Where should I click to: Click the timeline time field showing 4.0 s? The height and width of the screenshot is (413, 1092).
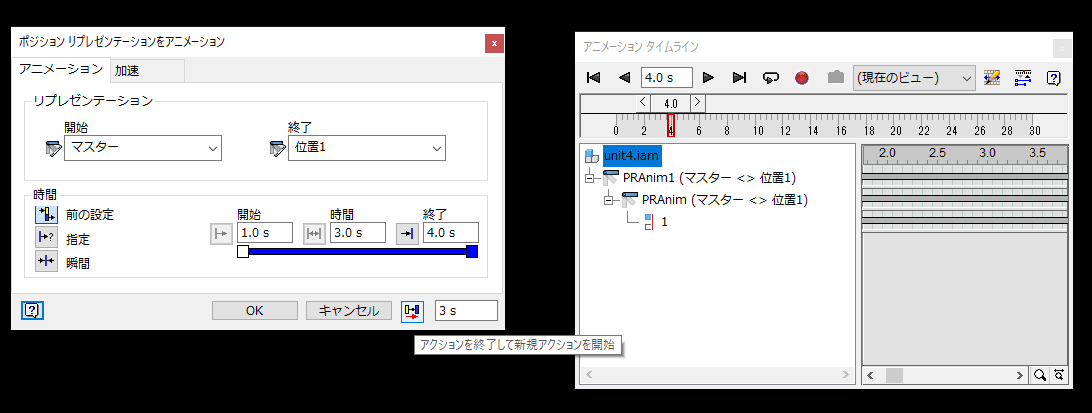pyautogui.click(x=666, y=77)
